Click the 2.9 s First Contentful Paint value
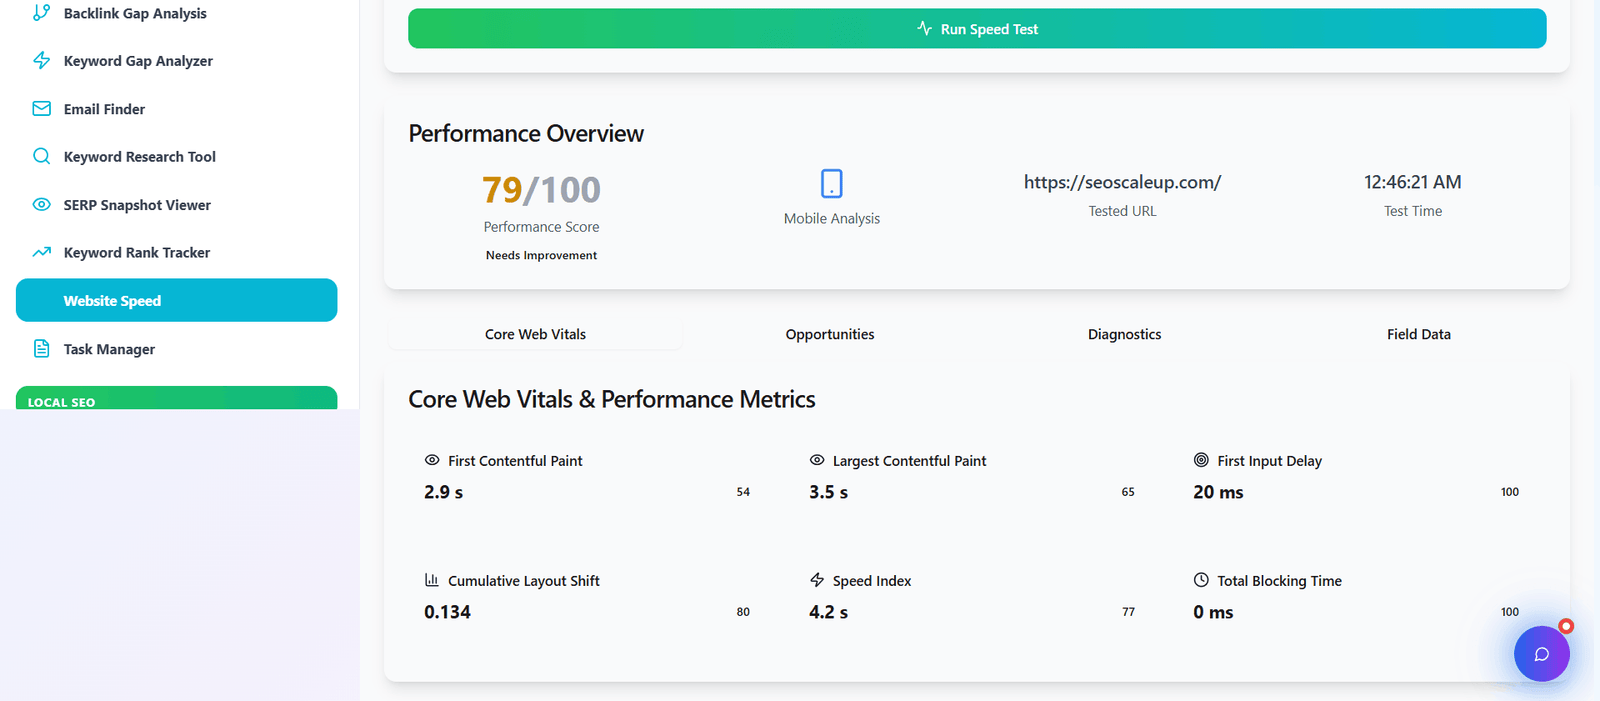Viewport: 1600px width, 701px height. click(443, 492)
